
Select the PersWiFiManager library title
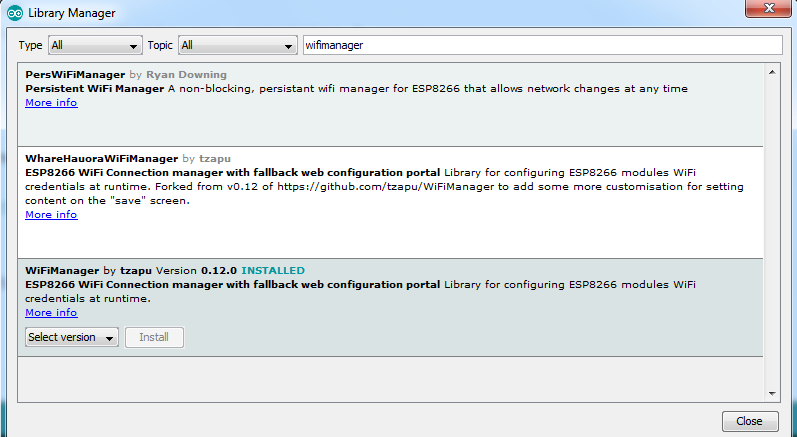pyautogui.click(x=75, y=75)
